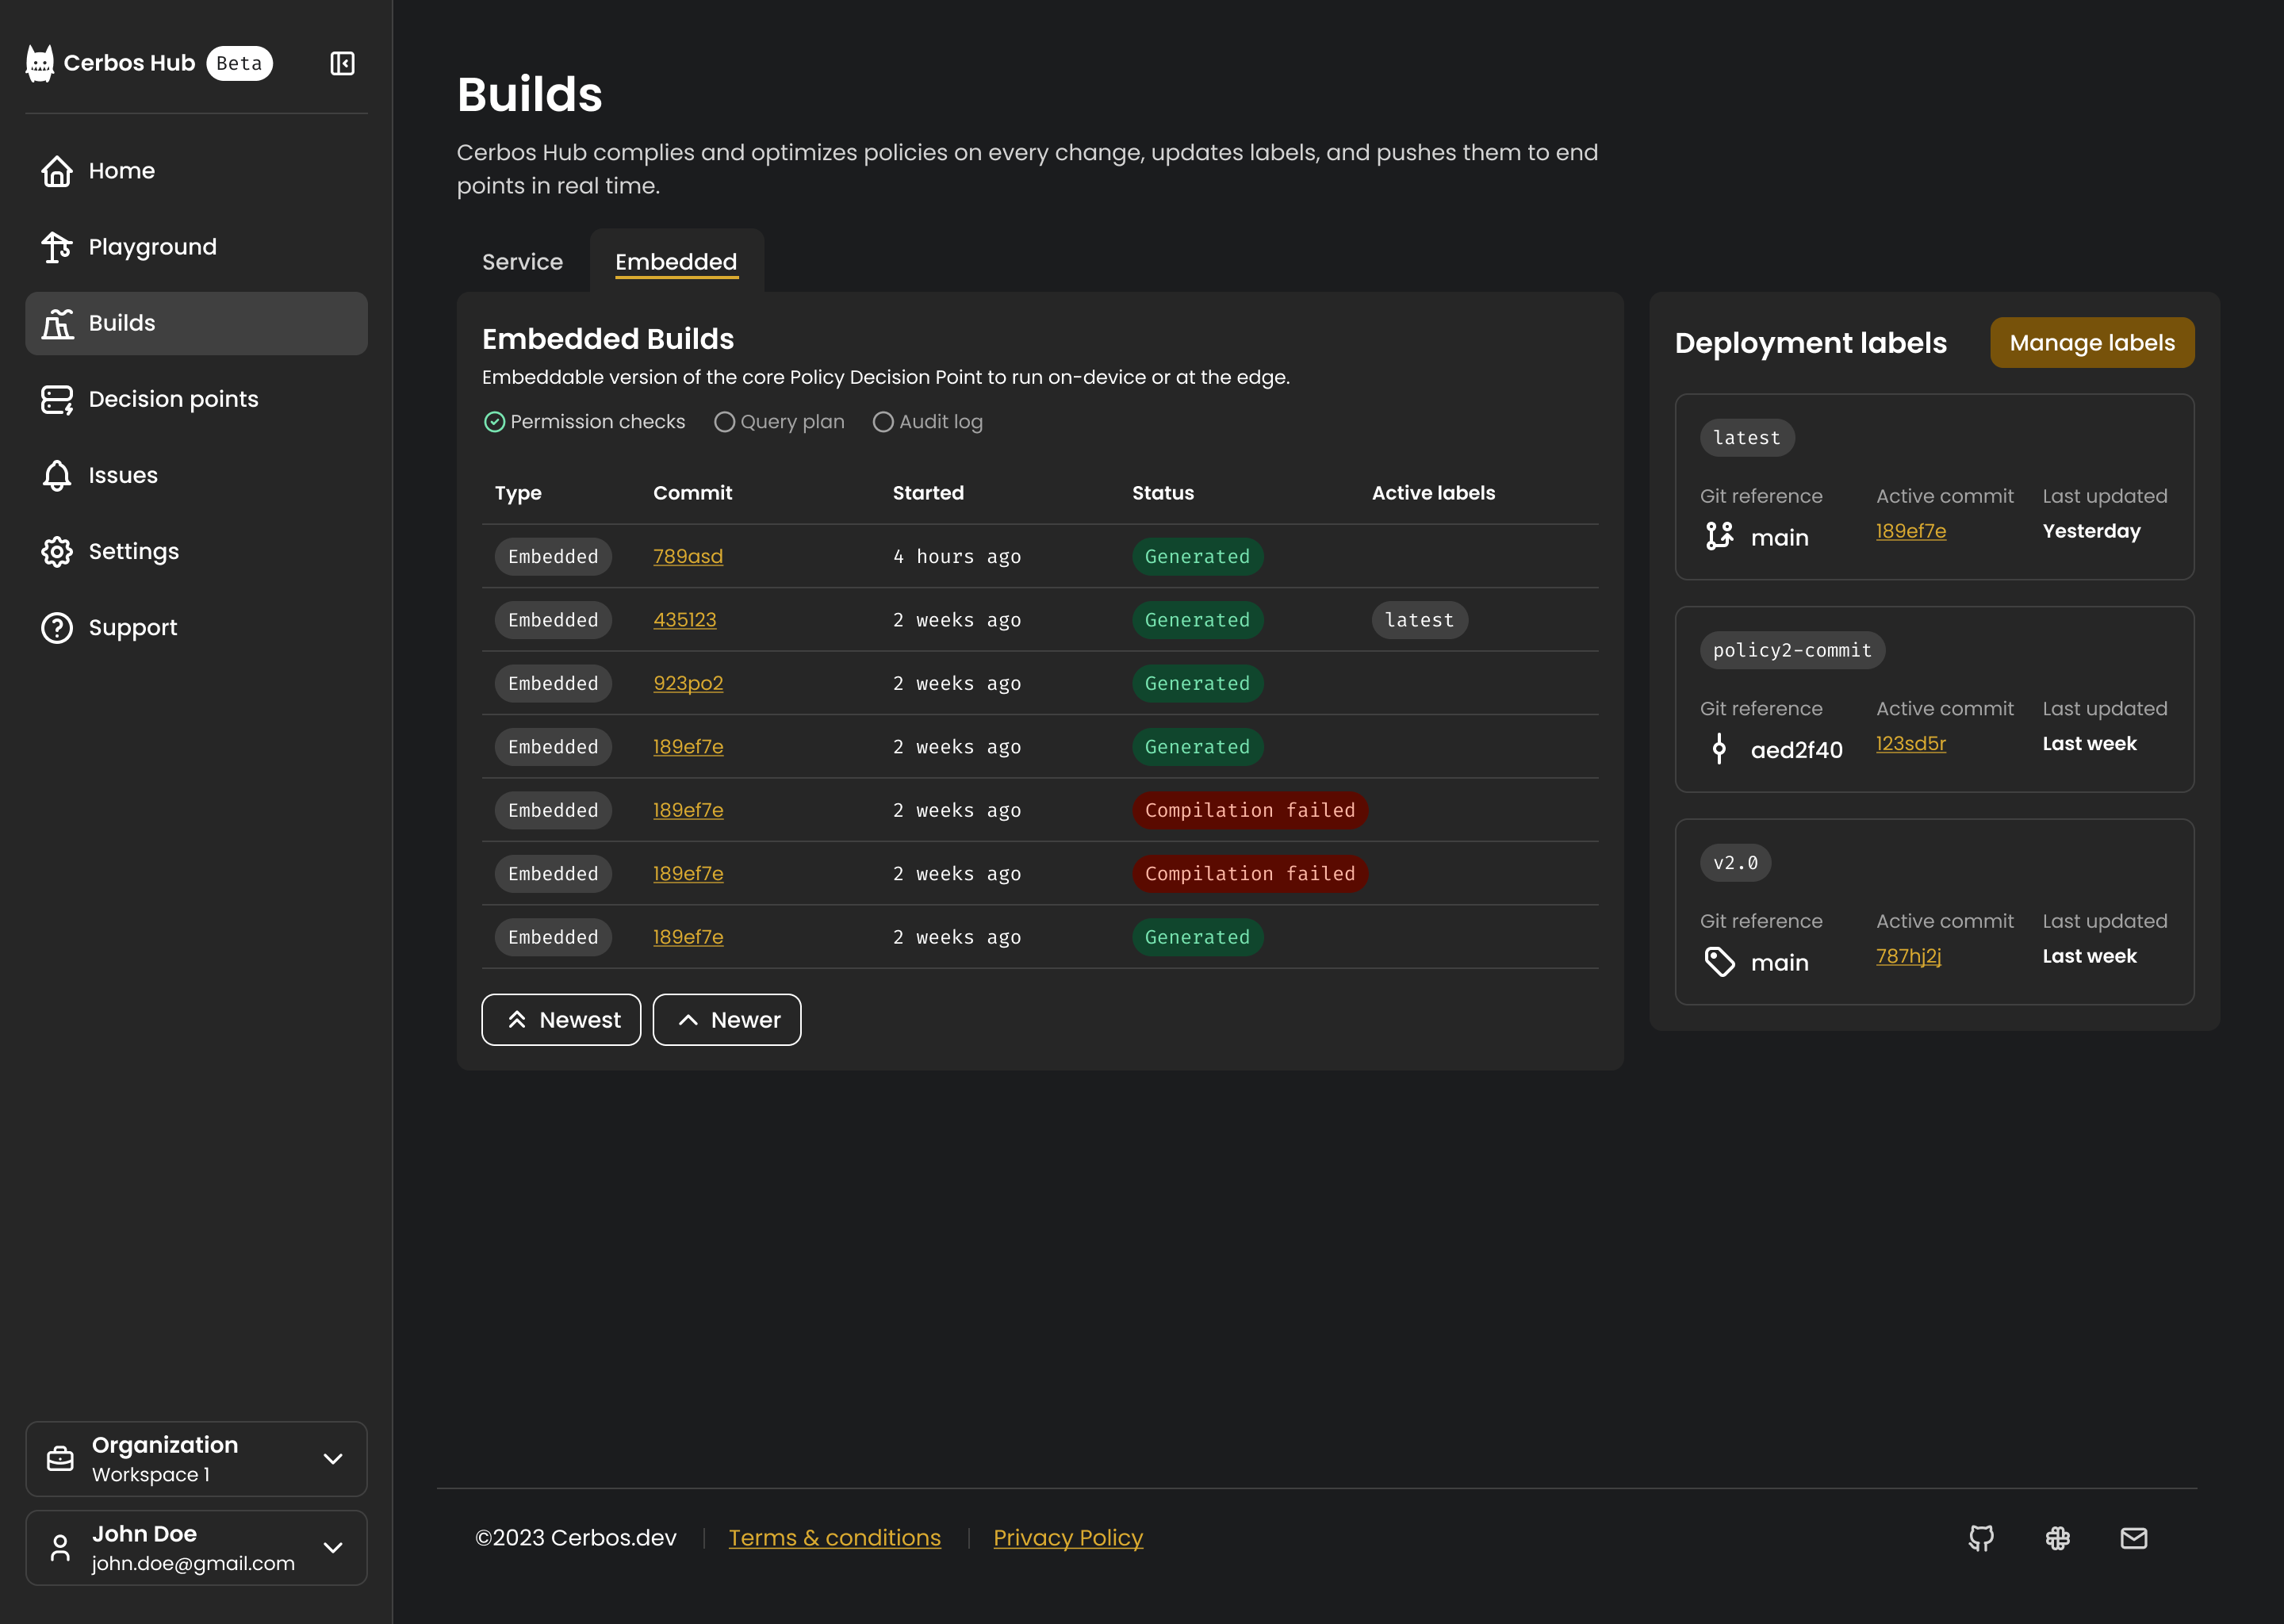Click the Support question mark icon
This screenshot has width=2284, height=1624.
coord(57,627)
